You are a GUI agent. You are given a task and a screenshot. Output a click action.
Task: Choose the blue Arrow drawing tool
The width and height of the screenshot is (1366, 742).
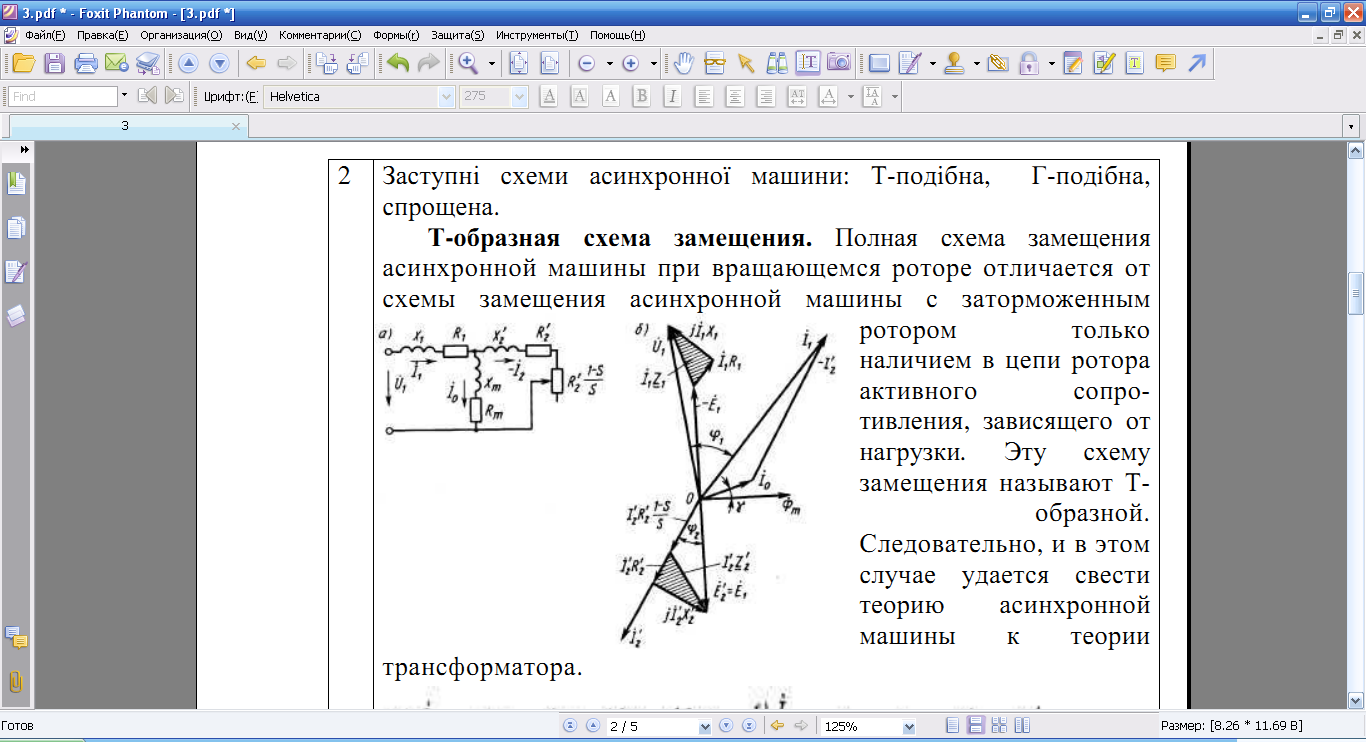coord(1196,63)
